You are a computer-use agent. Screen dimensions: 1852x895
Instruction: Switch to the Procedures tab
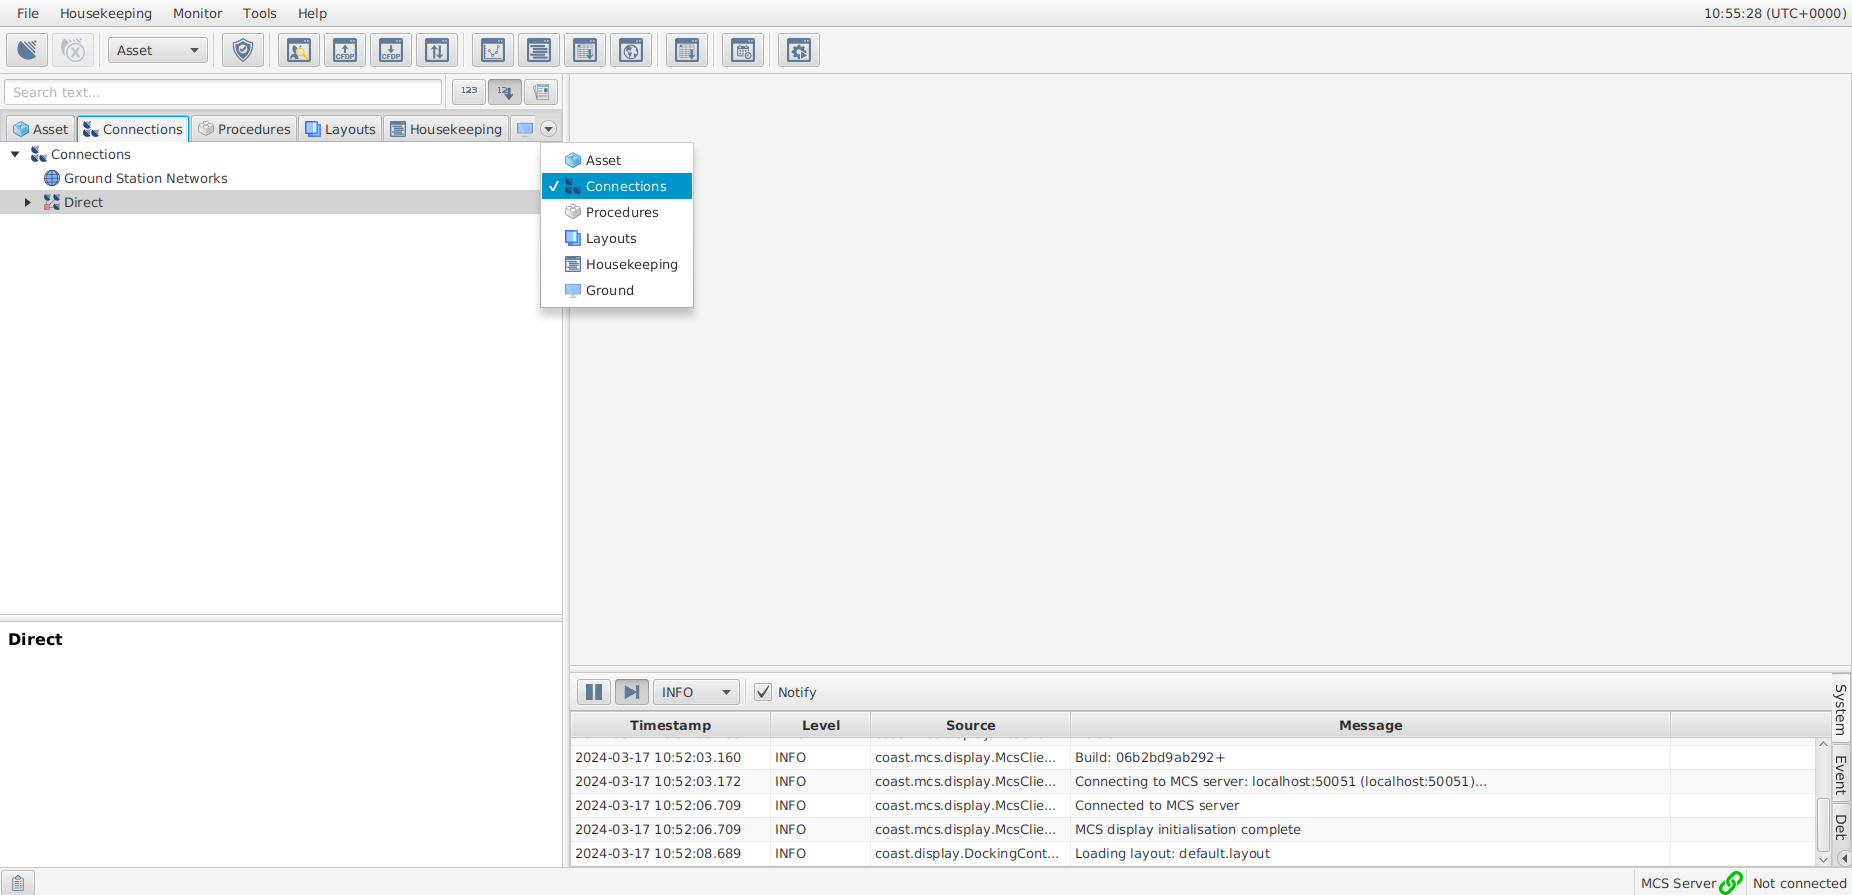tap(244, 129)
